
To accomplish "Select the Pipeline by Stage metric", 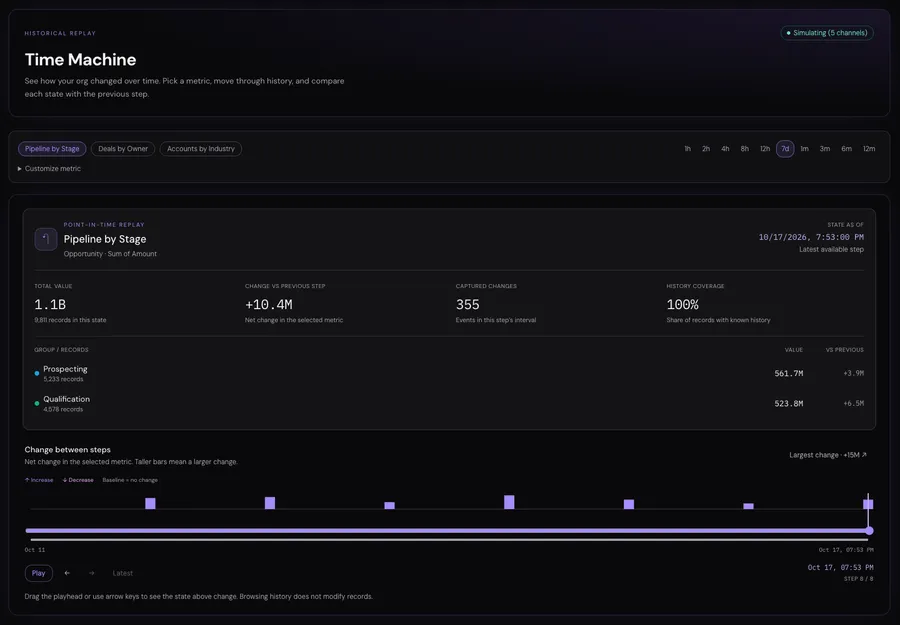I will [52, 149].
